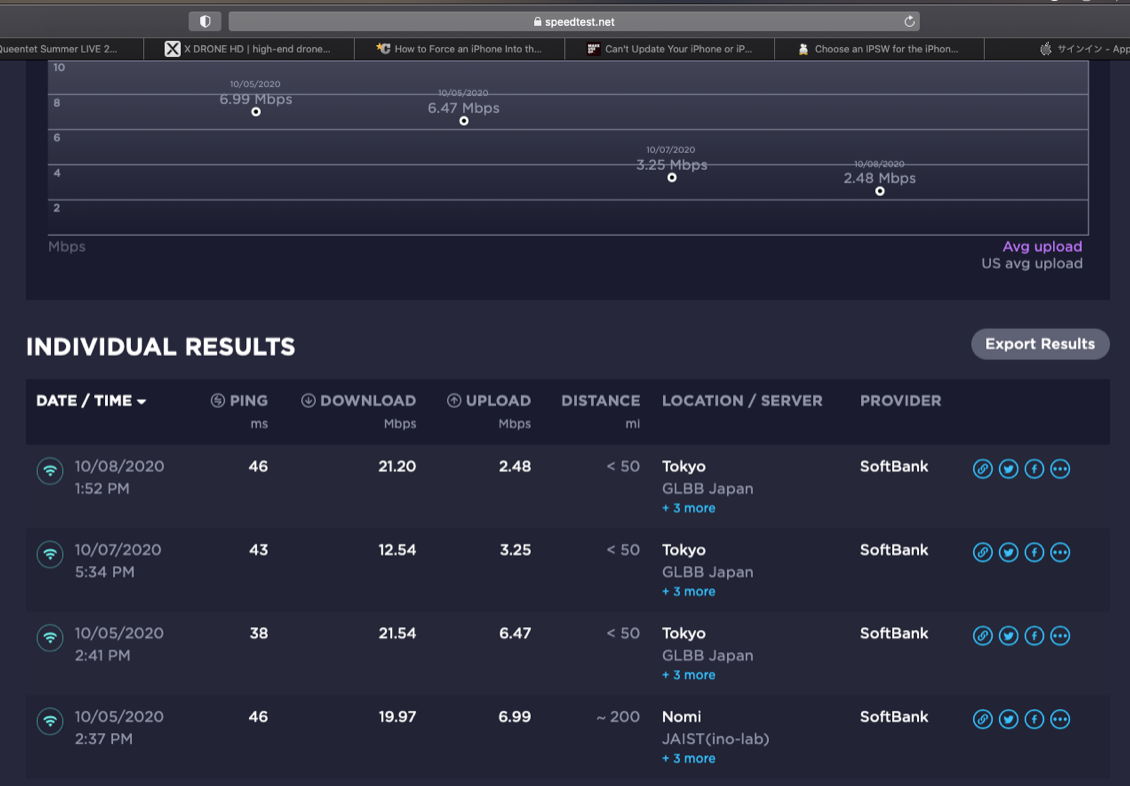The image size is (1130, 786).
Task: Expand '+ 3 more' under 10/07/2020 Tokyo
Action: (689, 591)
